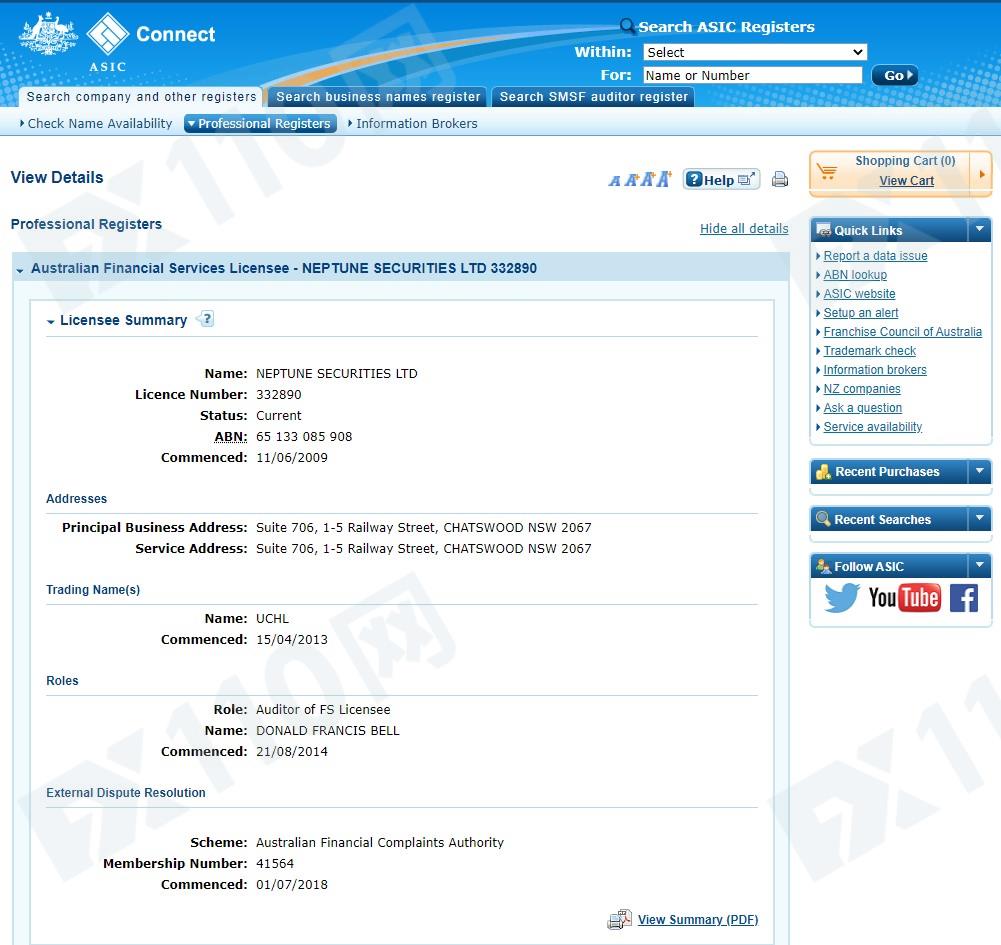The width and height of the screenshot is (1001, 945).
Task: Expand the Recent Searches panel arrow
Action: 979,518
